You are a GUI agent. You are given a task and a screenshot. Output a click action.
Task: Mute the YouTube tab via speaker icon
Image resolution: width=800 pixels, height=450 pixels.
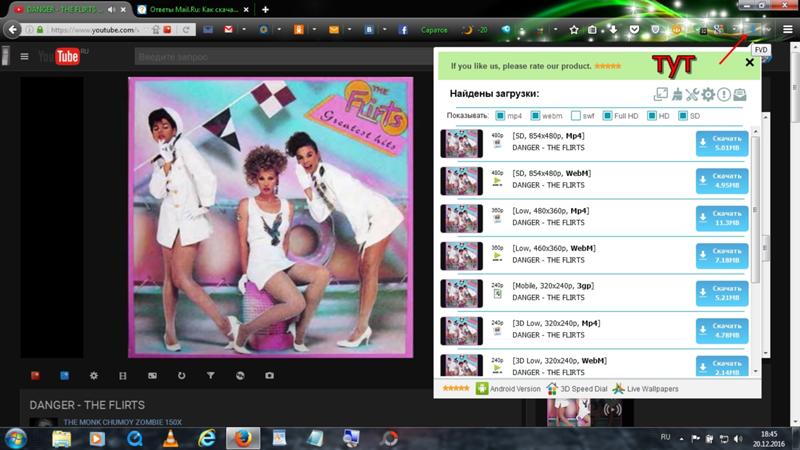111,9
